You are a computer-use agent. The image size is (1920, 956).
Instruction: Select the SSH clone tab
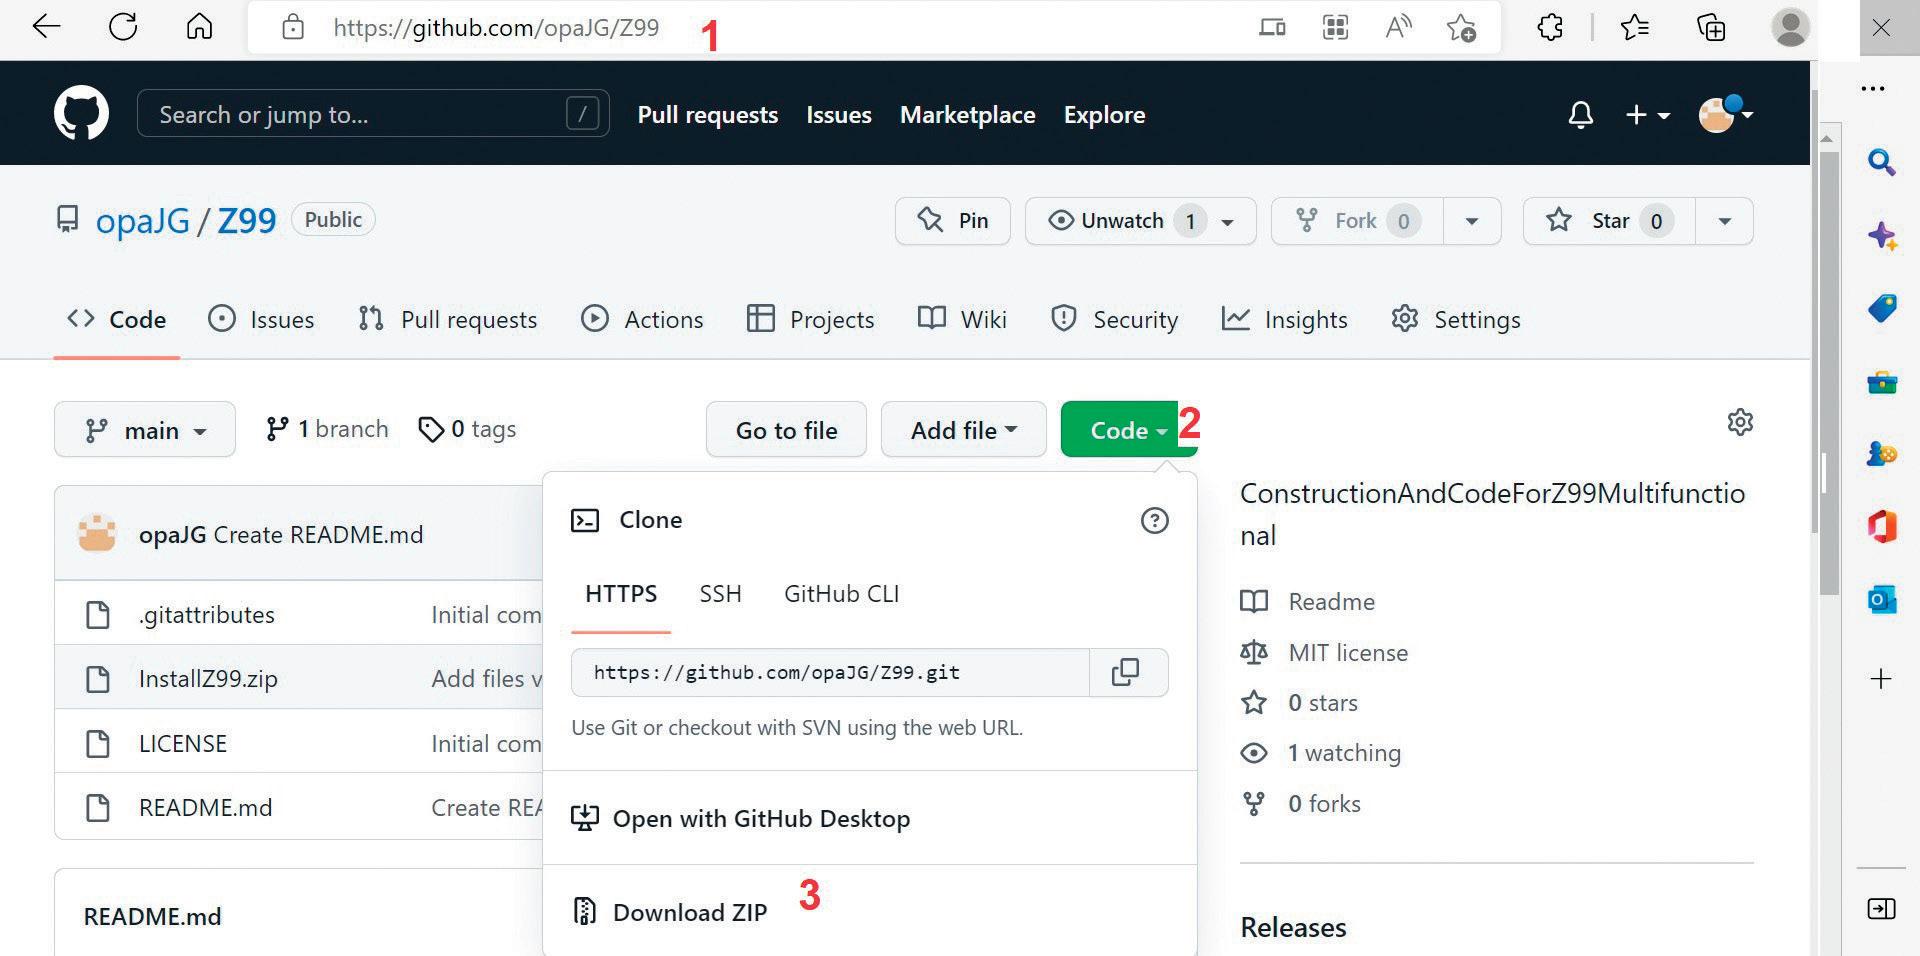(x=720, y=594)
